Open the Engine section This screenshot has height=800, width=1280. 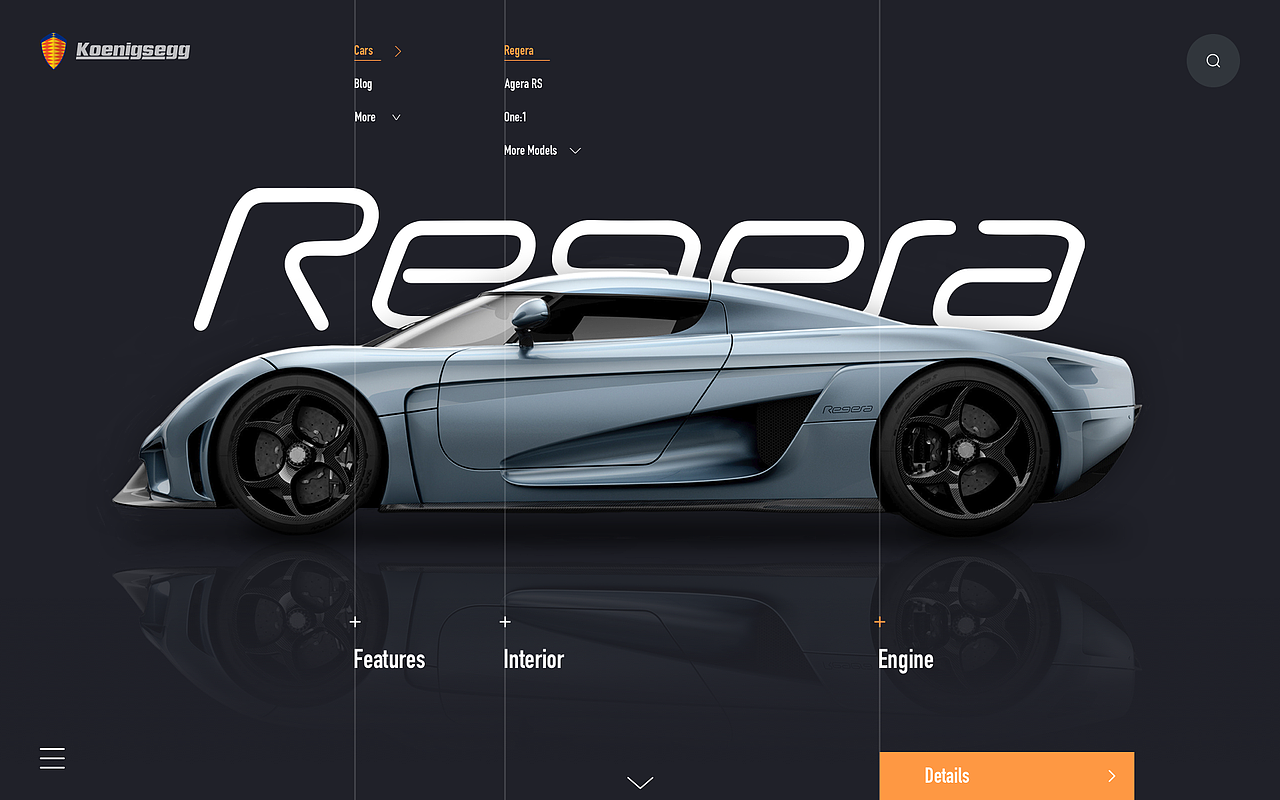(x=906, y=660)
